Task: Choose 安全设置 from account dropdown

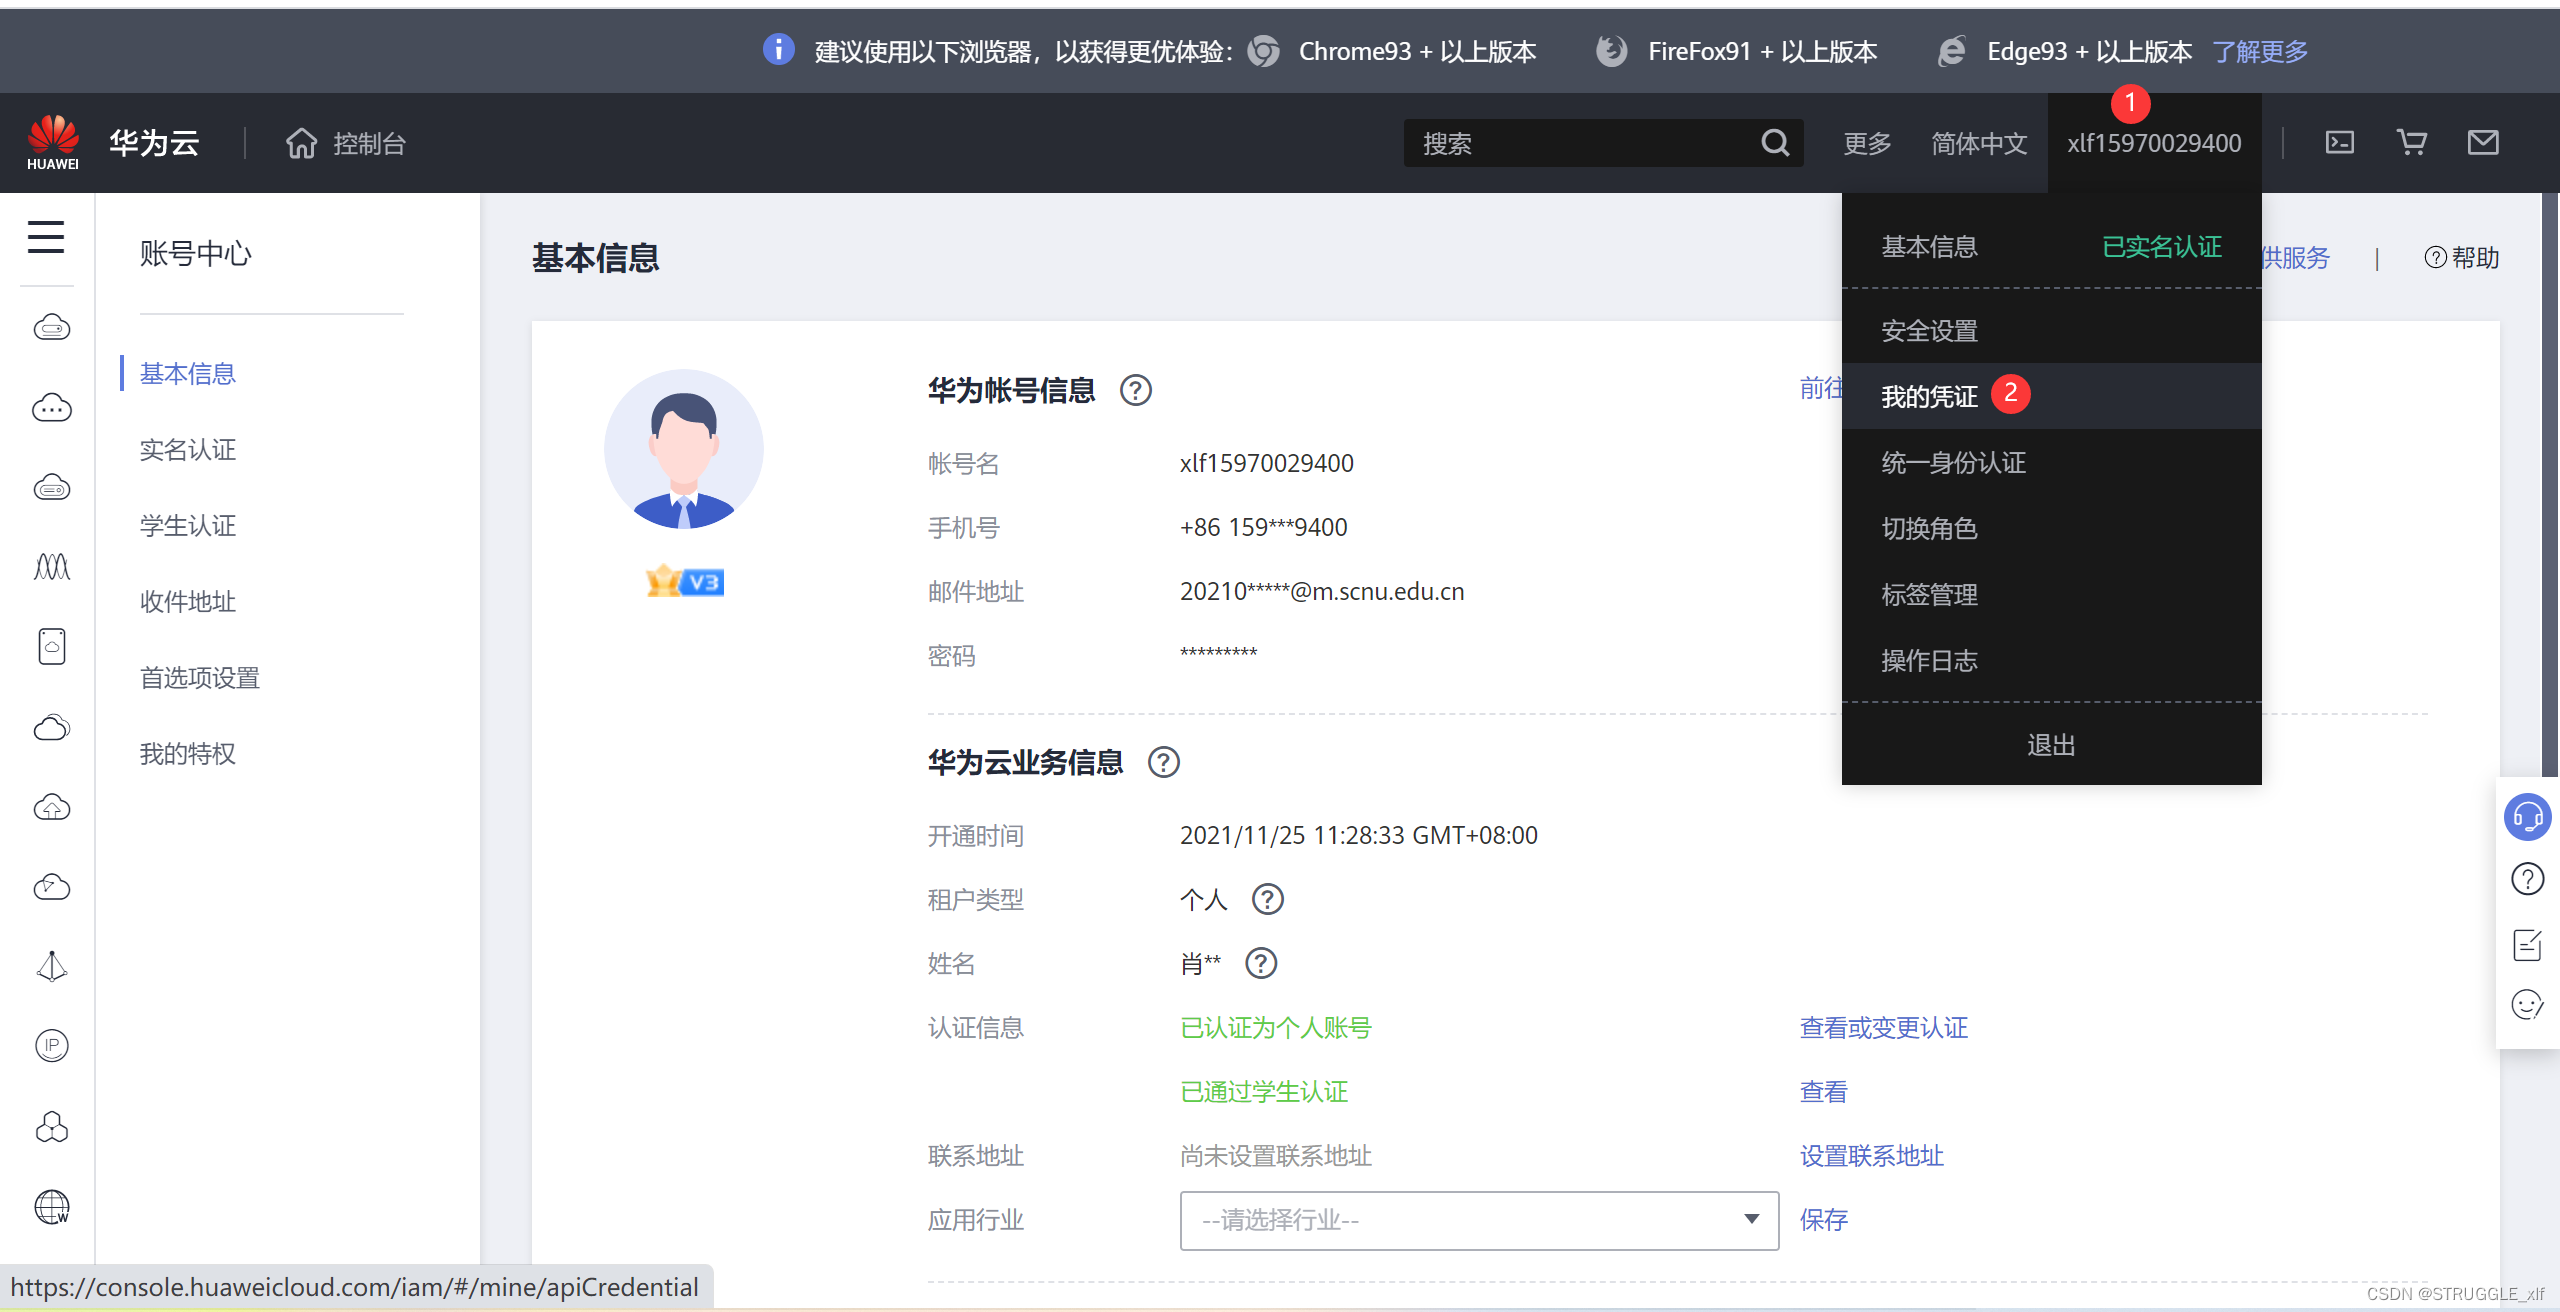Action: pos(1929,331)
